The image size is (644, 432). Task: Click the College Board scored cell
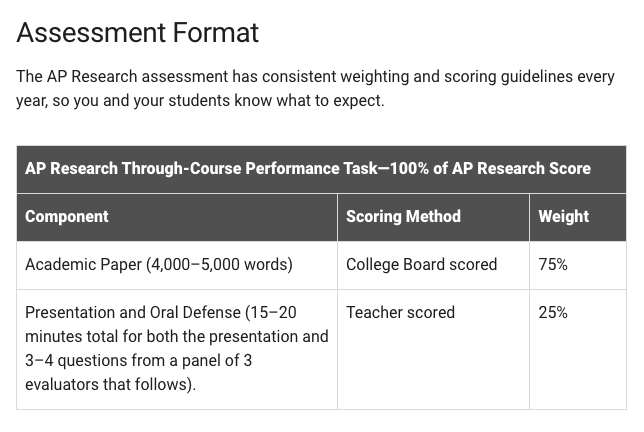(x=433, y=265)
